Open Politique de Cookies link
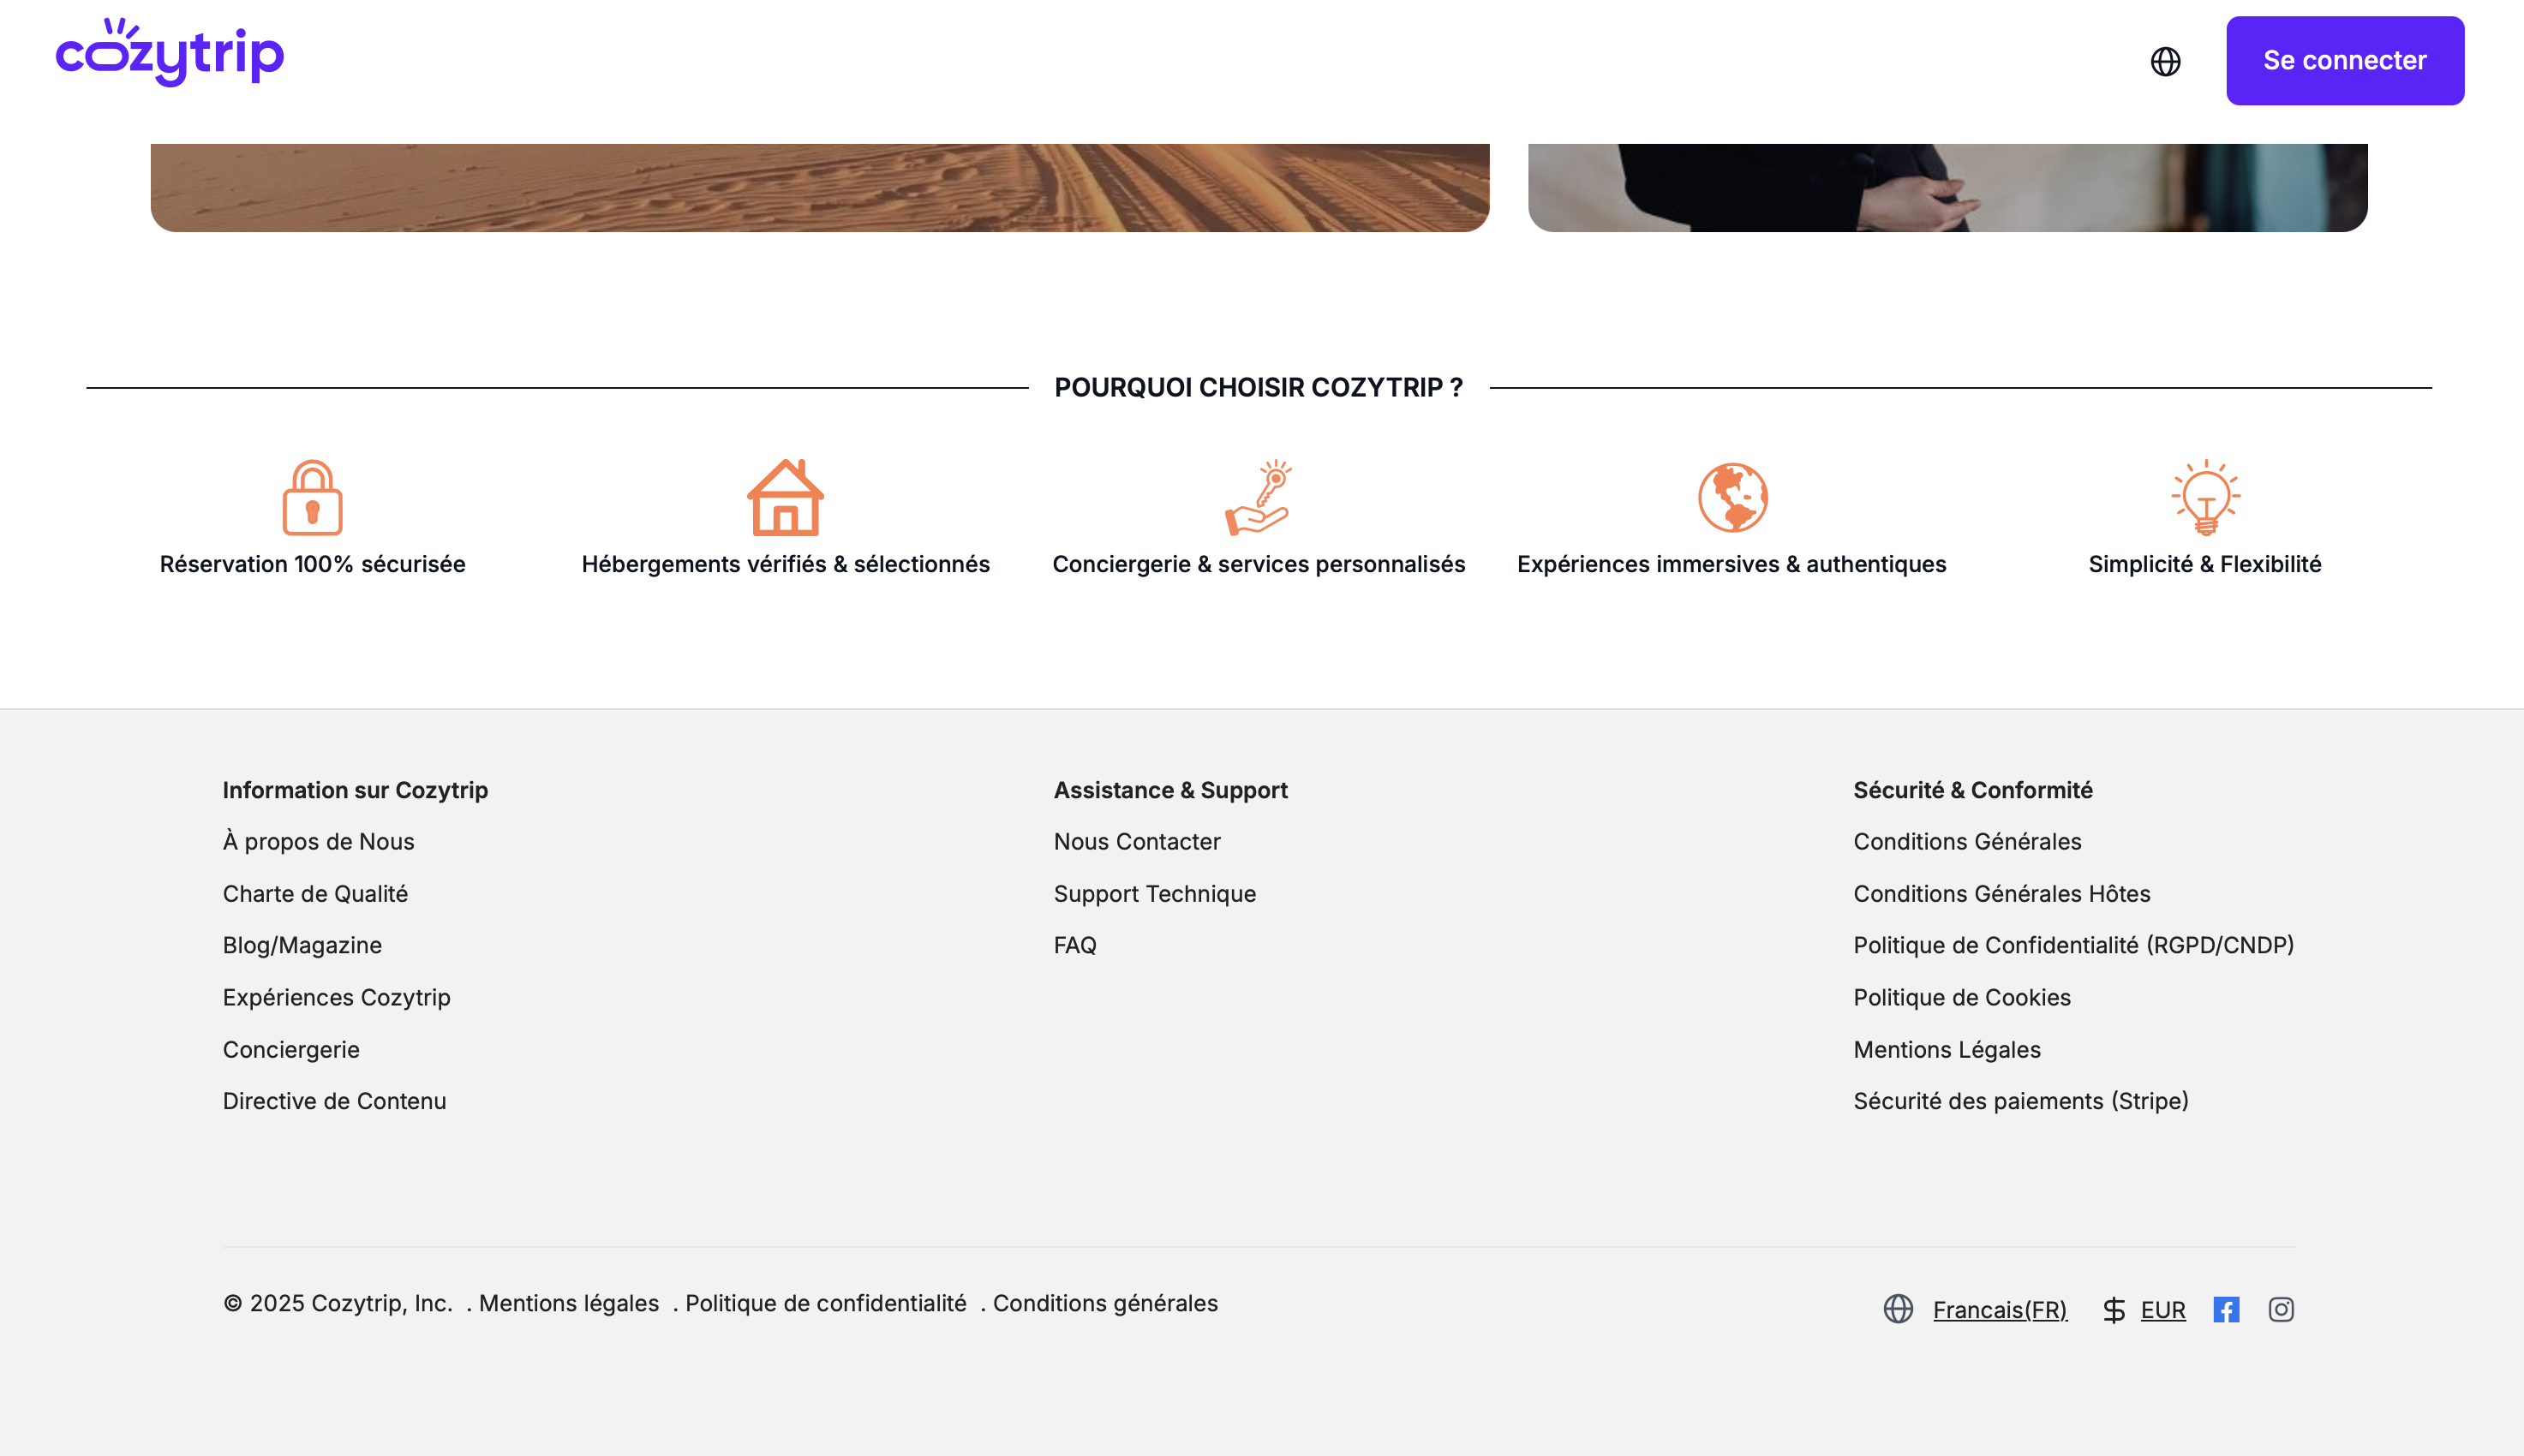The width and height of the screenshot is (2524, 1456). click(x=1961, y=997)
